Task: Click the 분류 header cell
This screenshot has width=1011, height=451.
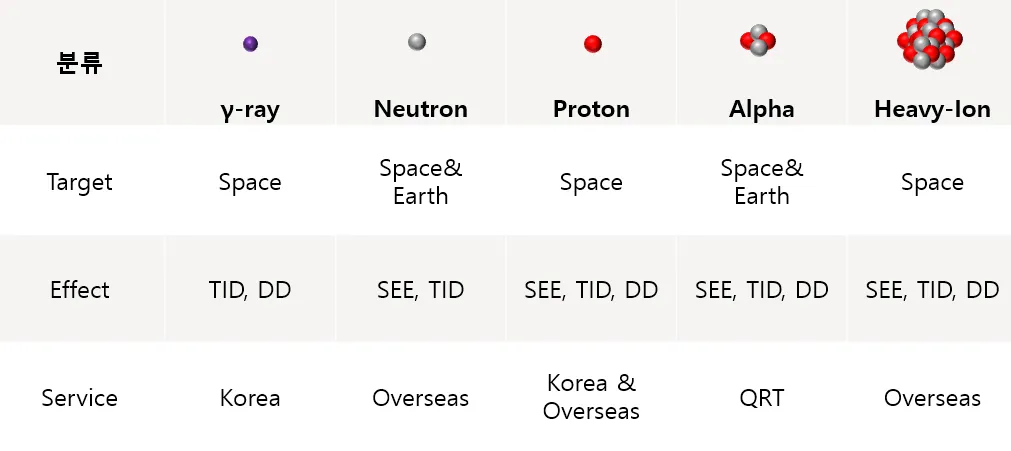Action: (80, 64)
